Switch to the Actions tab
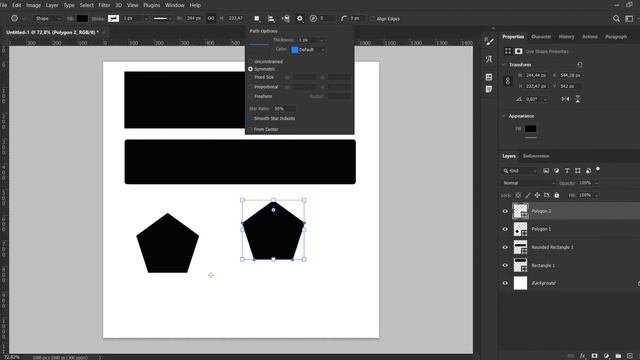Screen dimensions: 640x360 (x=590, y=37)
